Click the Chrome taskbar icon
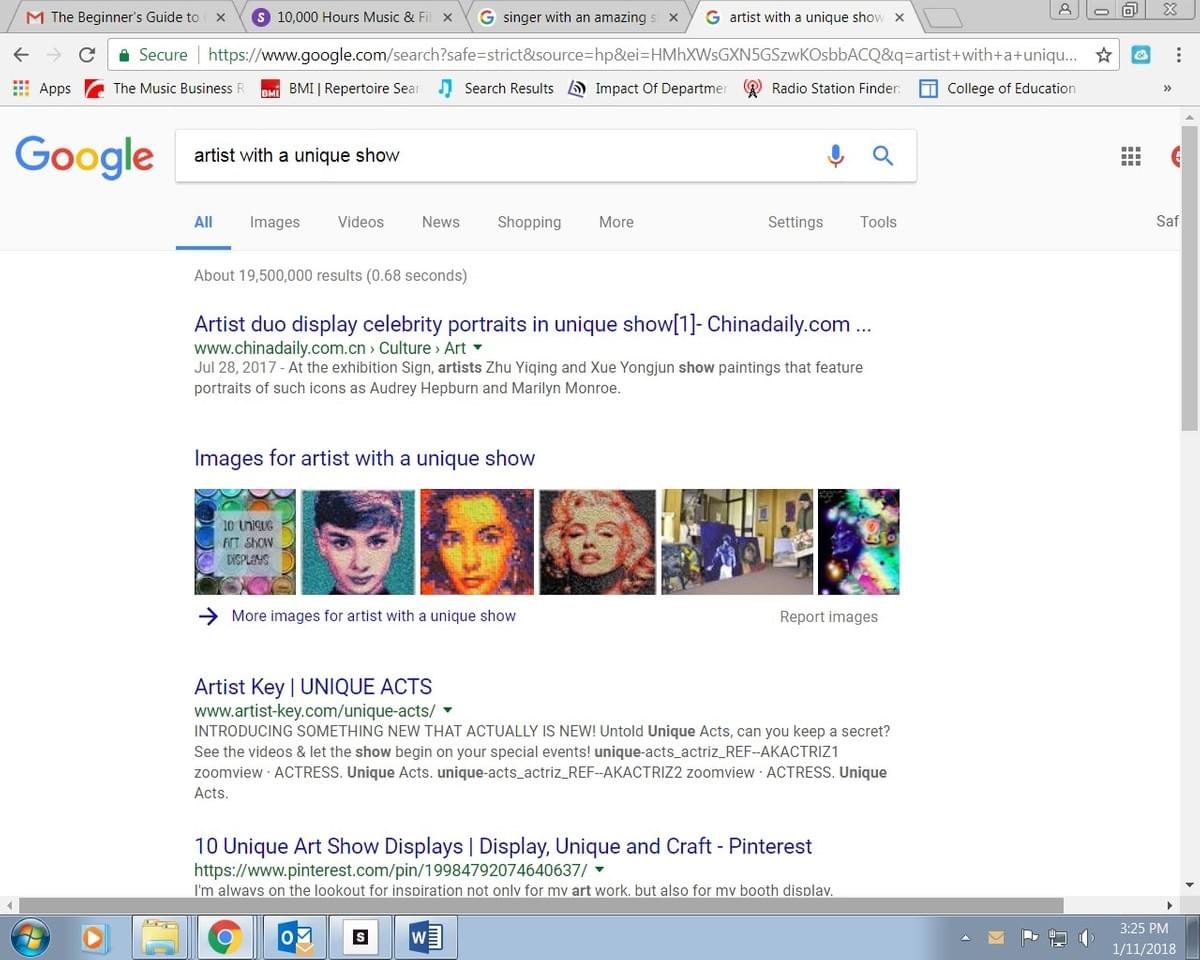Screen dimensions: 1200x960 pos(225,937)
